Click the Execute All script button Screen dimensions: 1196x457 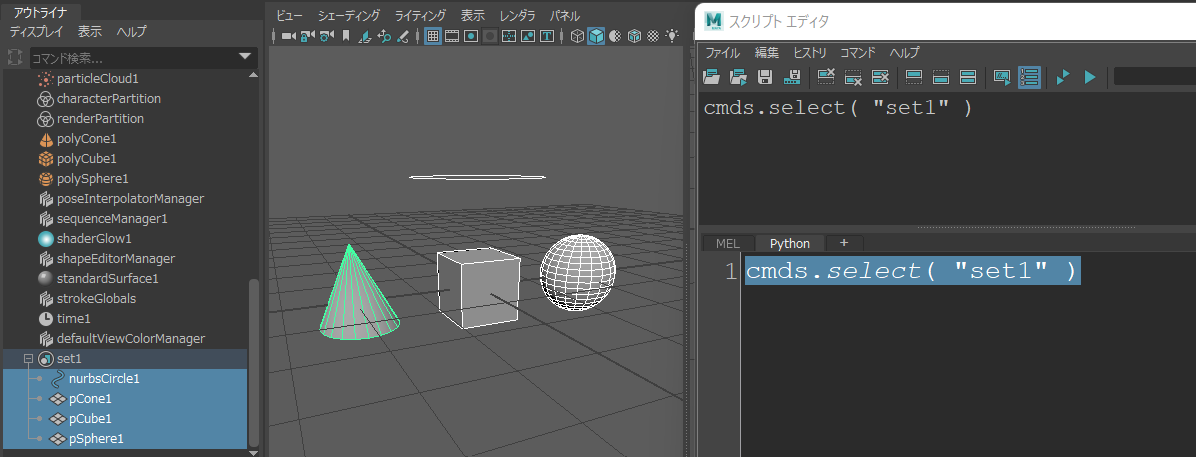point(1064,77)
